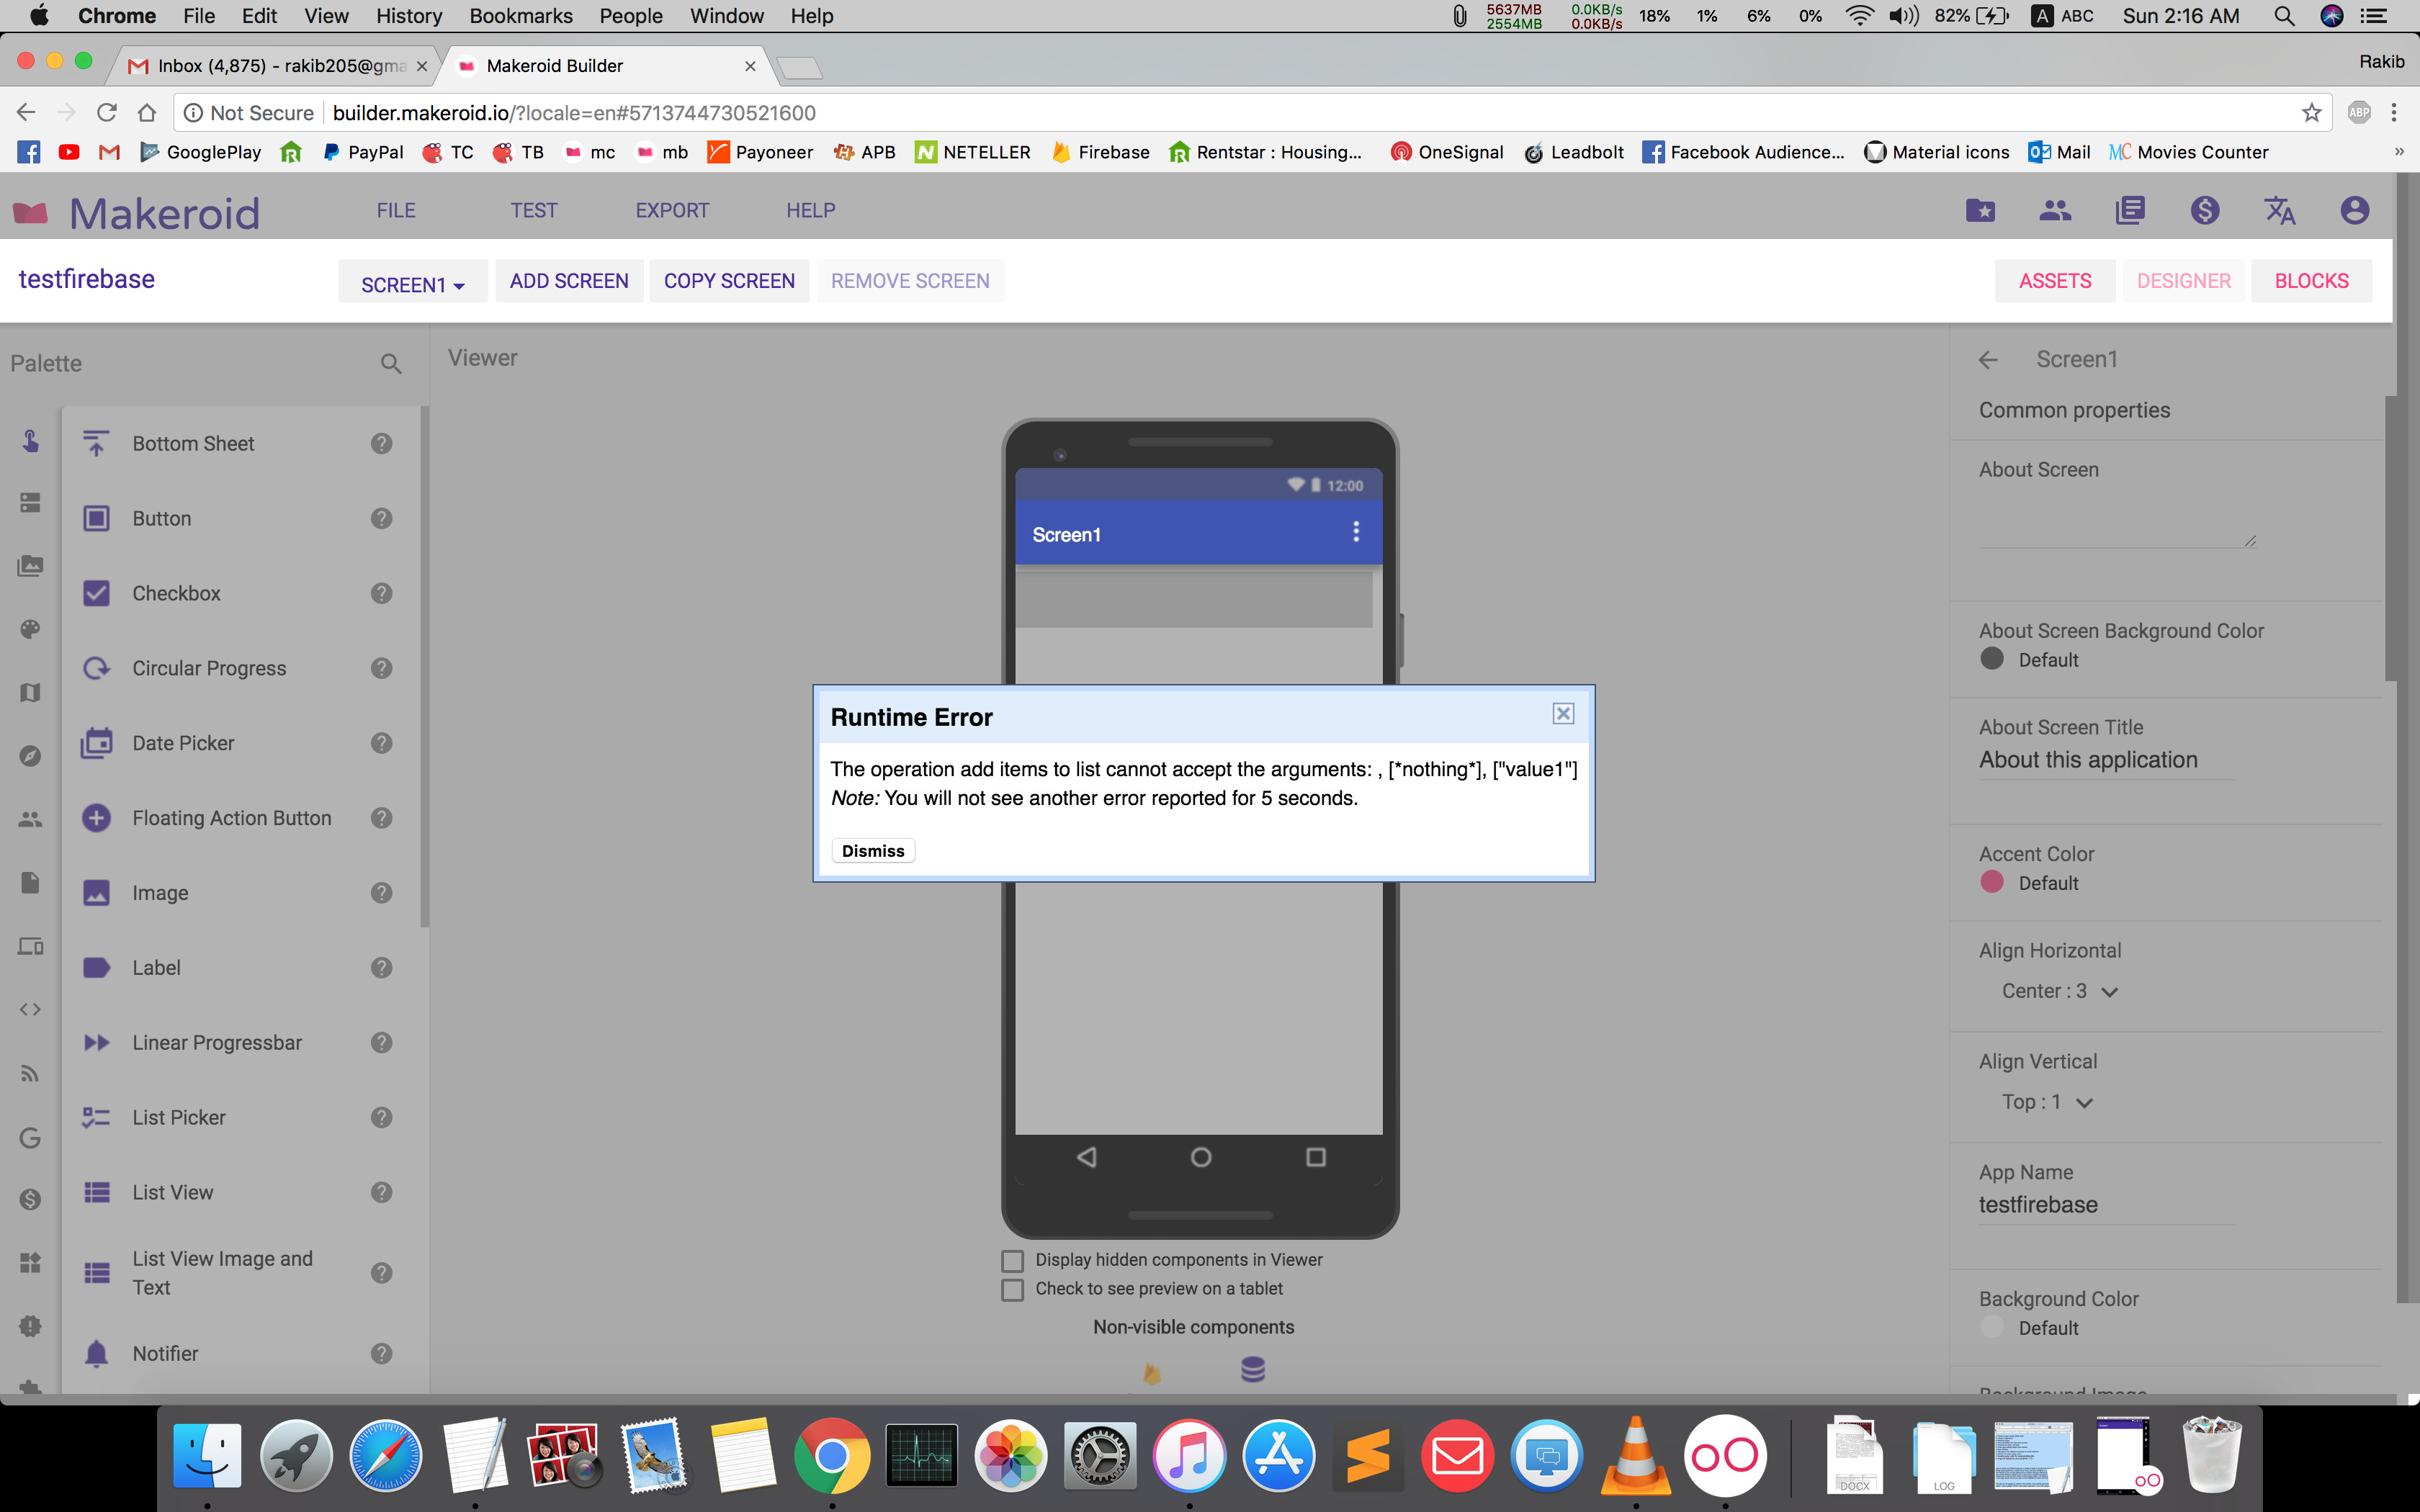Click the Accent Color pink swatch

(1992, 882)
